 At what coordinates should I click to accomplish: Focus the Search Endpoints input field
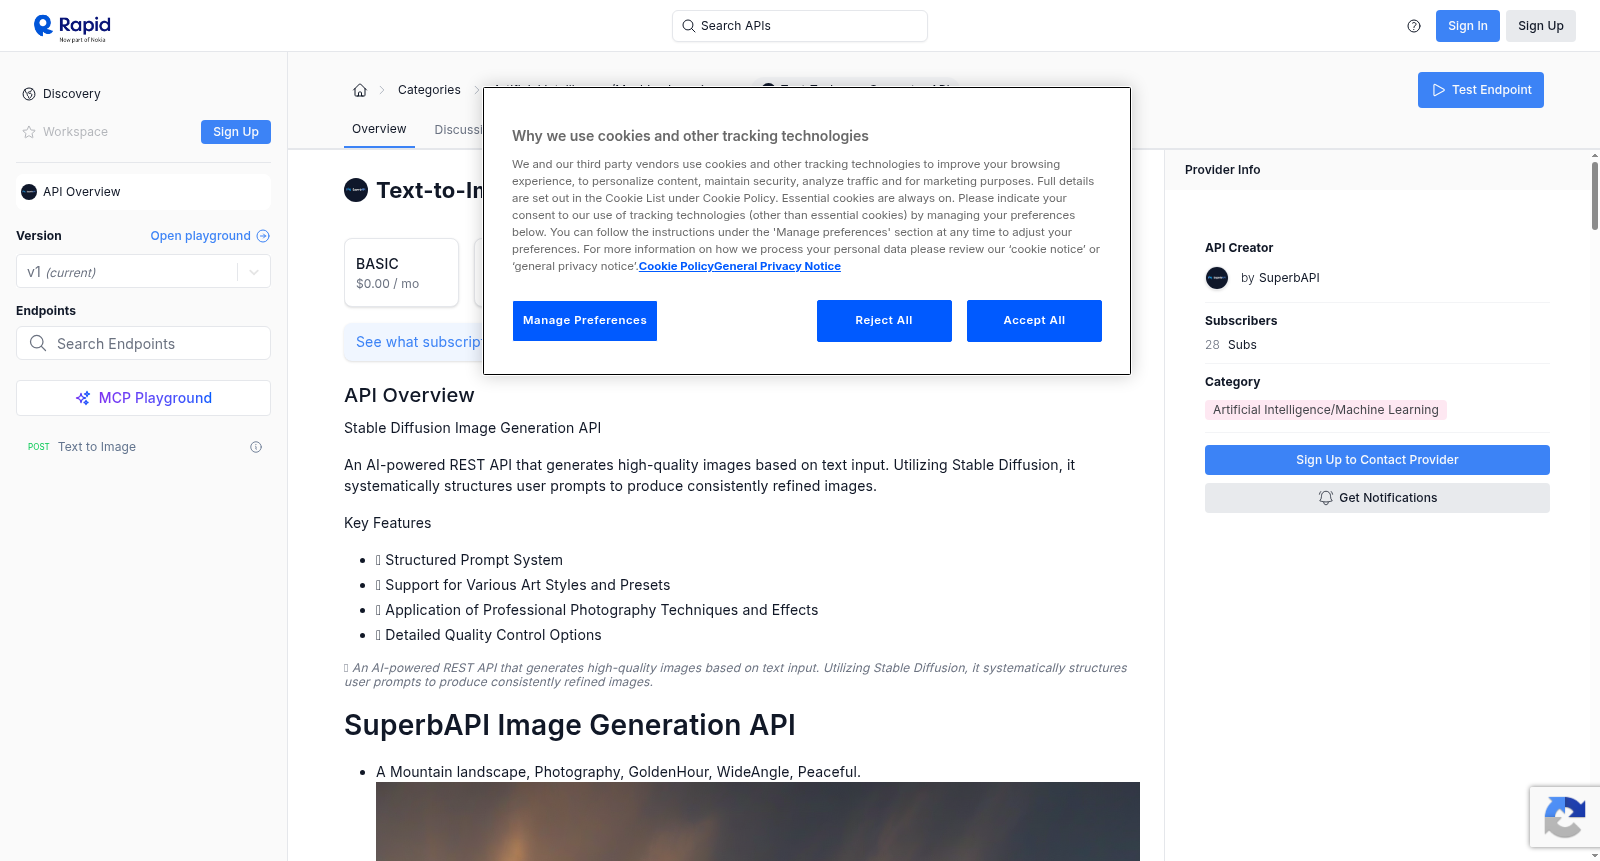(143, 343)
